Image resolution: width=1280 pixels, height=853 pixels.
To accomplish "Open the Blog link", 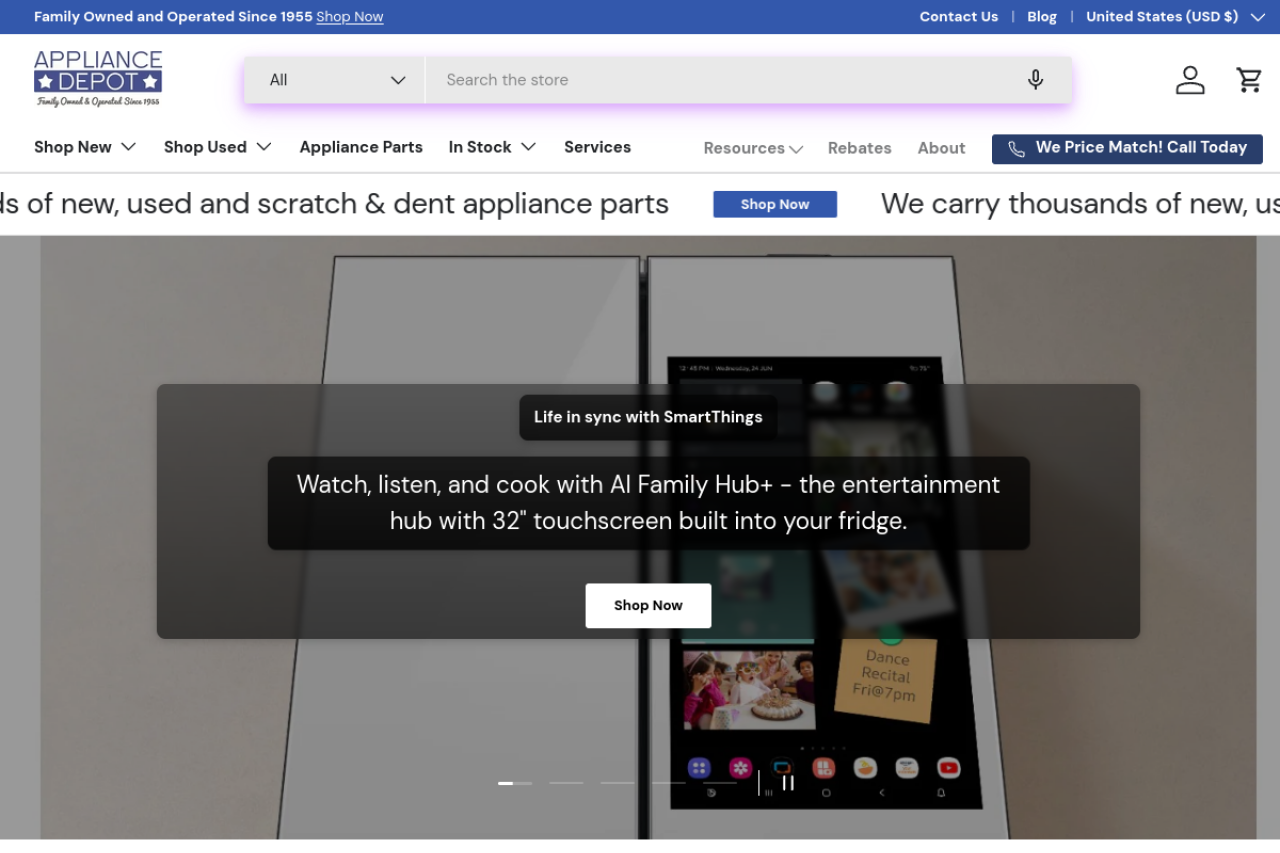I will [x=1042, y=17].
